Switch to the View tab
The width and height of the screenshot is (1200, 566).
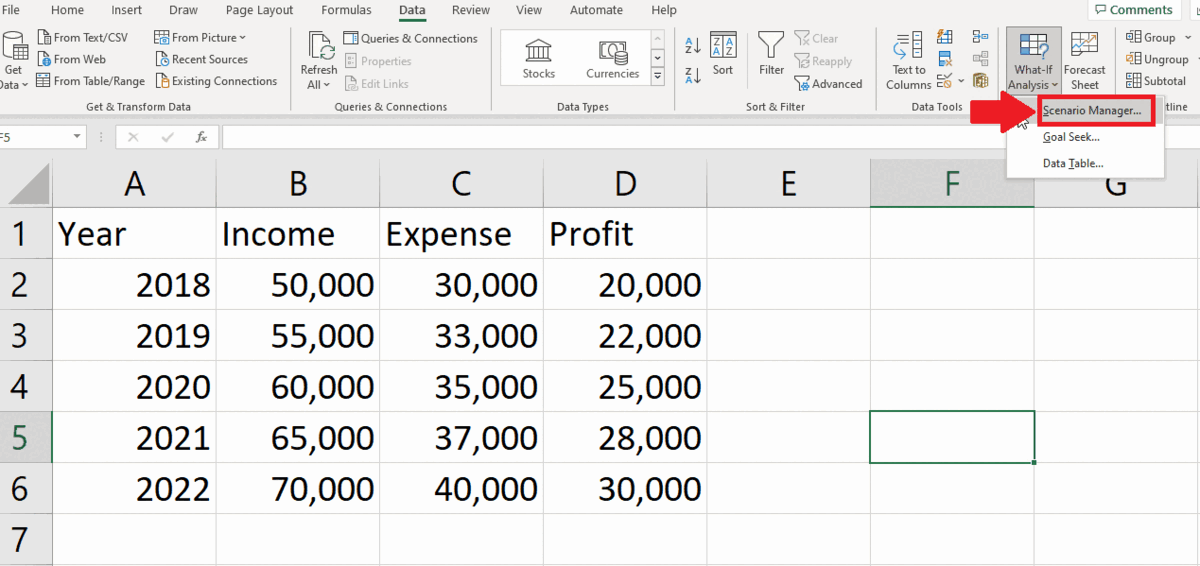(529, 10)
